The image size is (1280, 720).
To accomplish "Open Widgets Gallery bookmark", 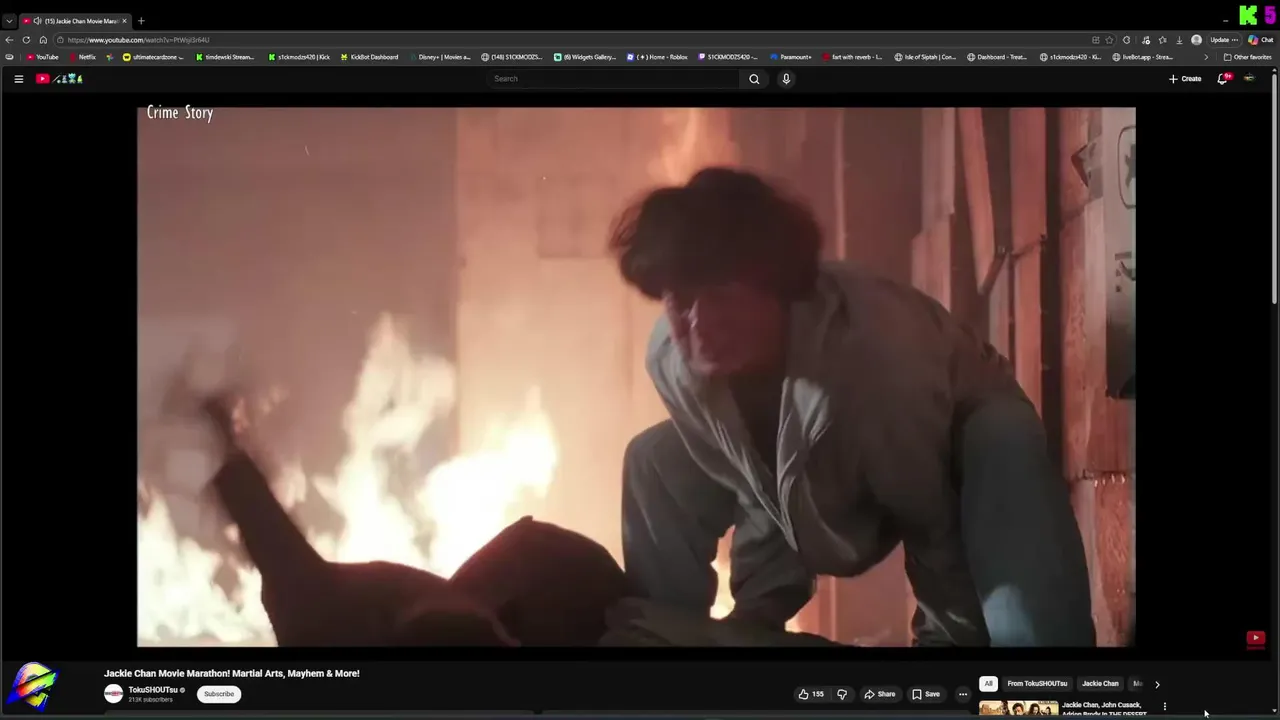I will 585,57.
